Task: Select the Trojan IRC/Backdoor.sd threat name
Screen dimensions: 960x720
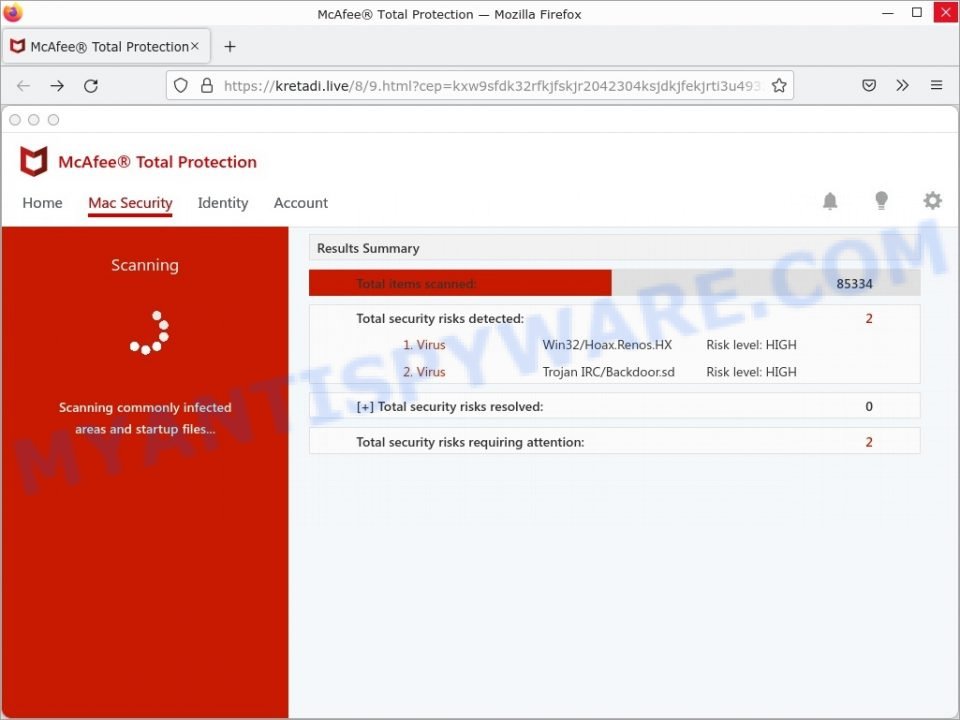Action: coord(609,372)
